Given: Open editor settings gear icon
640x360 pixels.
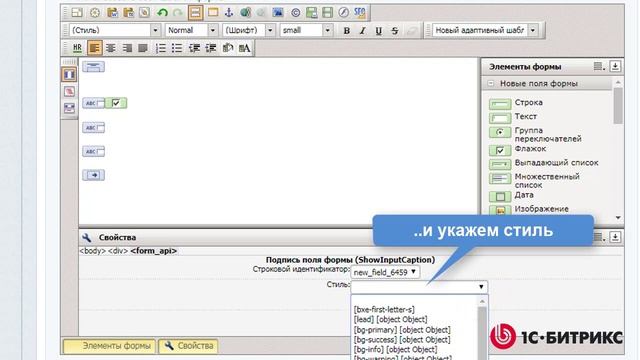Looking at the screenshot, I should 95,13.
